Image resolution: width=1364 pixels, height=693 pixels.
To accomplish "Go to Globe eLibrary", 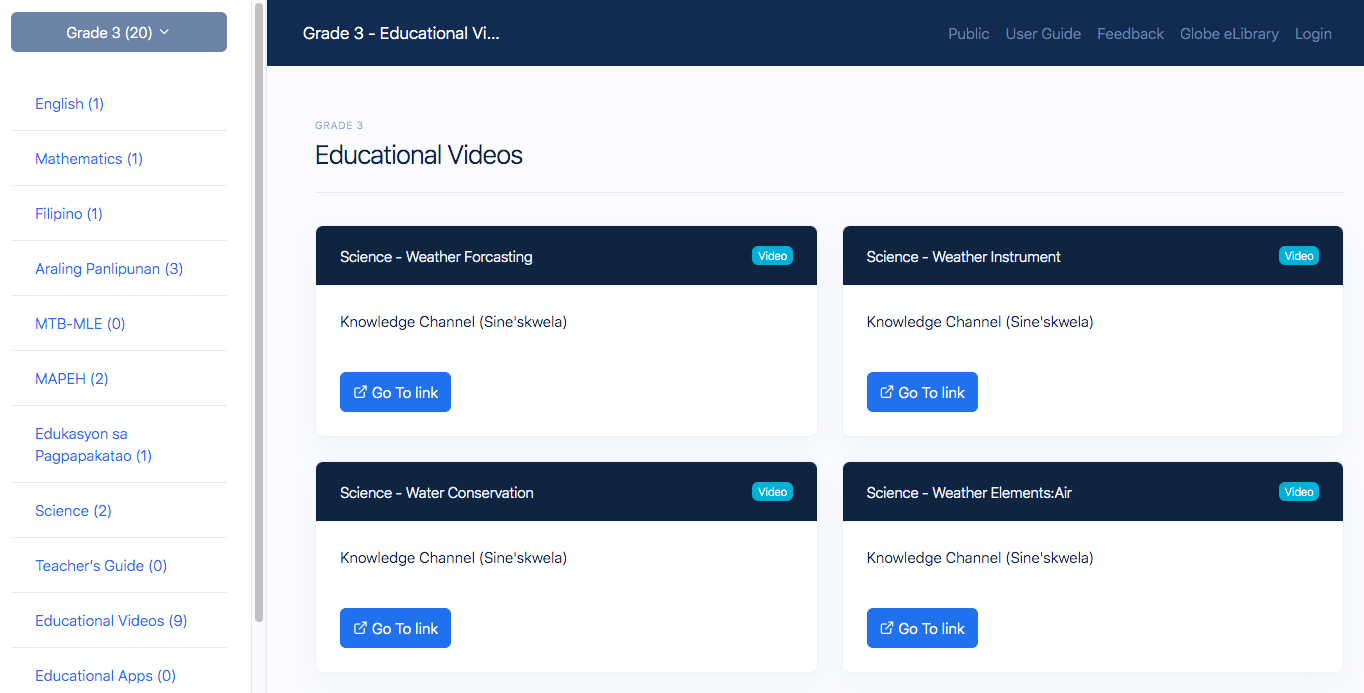I will tap(1229, 34).
